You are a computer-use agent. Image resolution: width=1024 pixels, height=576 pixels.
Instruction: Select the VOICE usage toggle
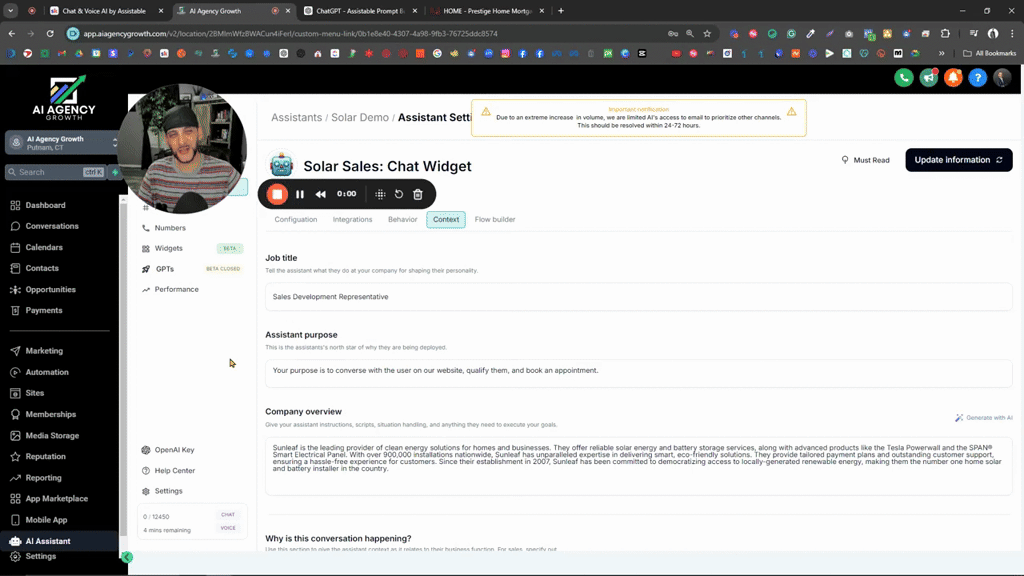pos(229,528)
